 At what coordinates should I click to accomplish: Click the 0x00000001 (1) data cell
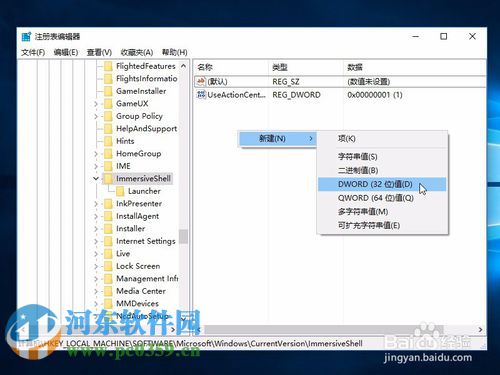coord(375,95)
